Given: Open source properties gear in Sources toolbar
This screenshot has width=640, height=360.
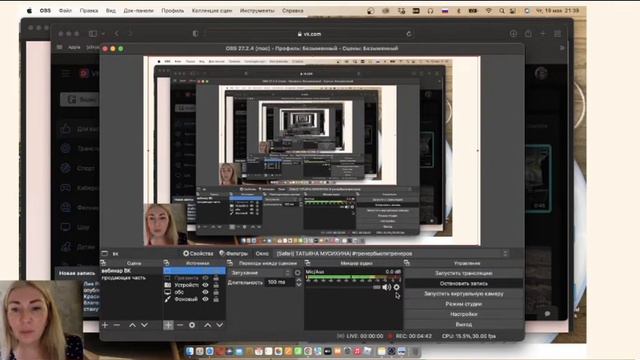Looking at the screenshot, I should [x=192, y=325].
